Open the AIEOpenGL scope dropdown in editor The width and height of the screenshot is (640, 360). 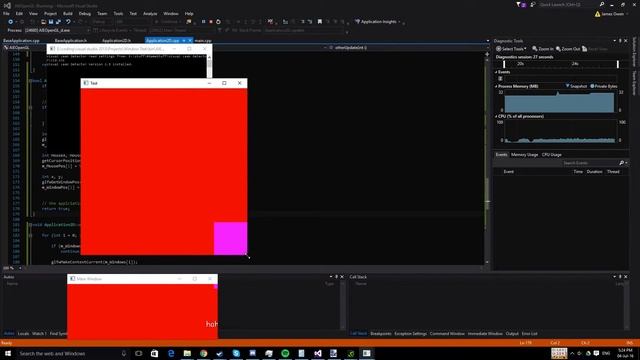pyautogui.click(x=24, y=48)
